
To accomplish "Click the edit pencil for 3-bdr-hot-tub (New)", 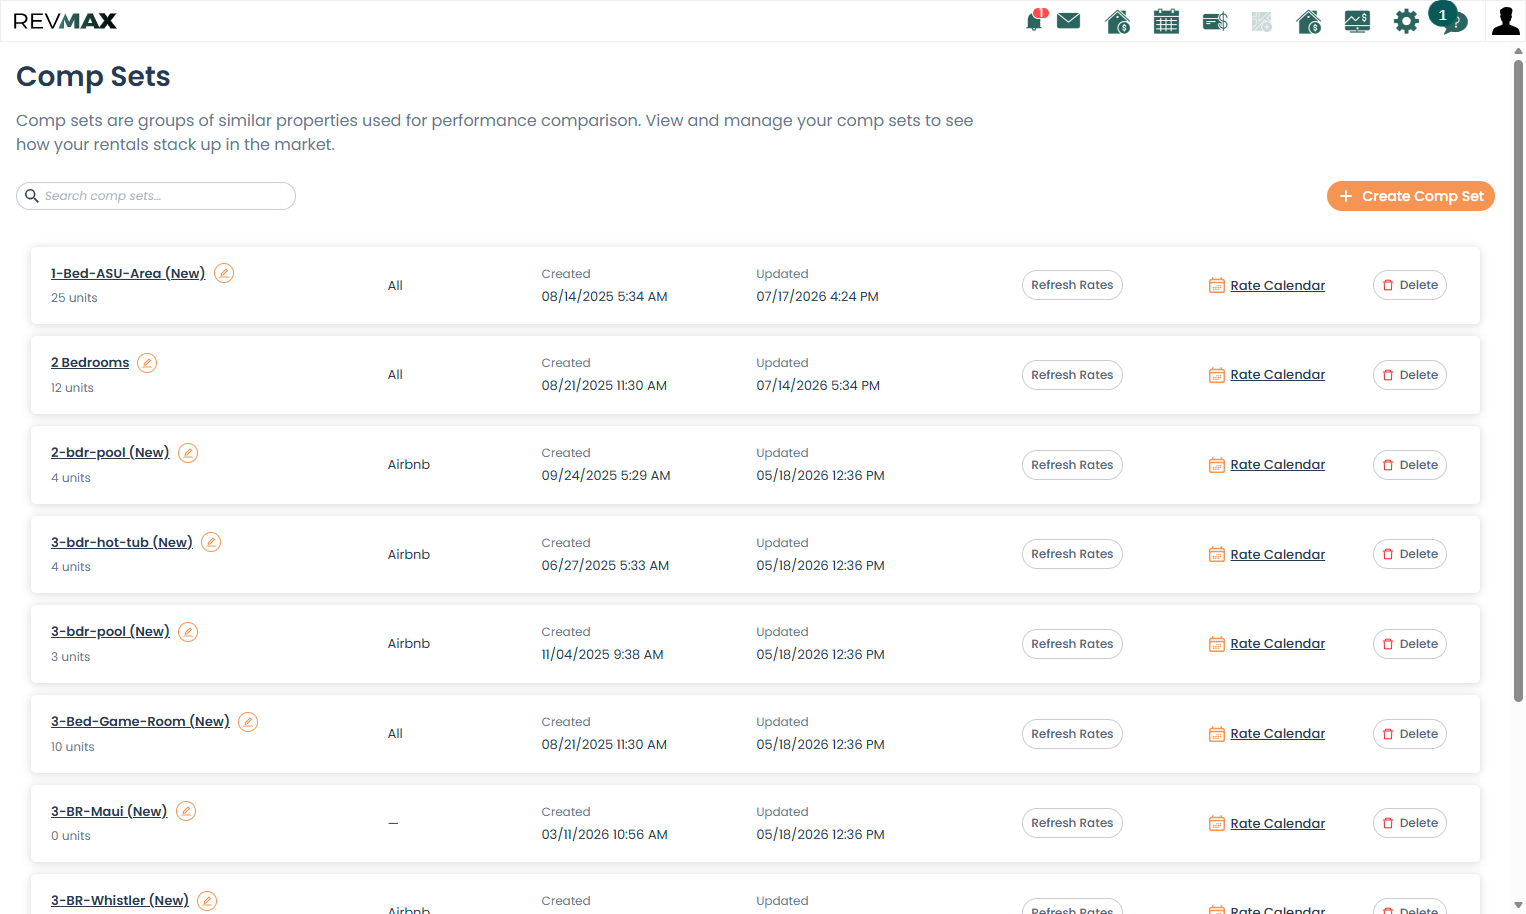I will (x=211, y=542).
